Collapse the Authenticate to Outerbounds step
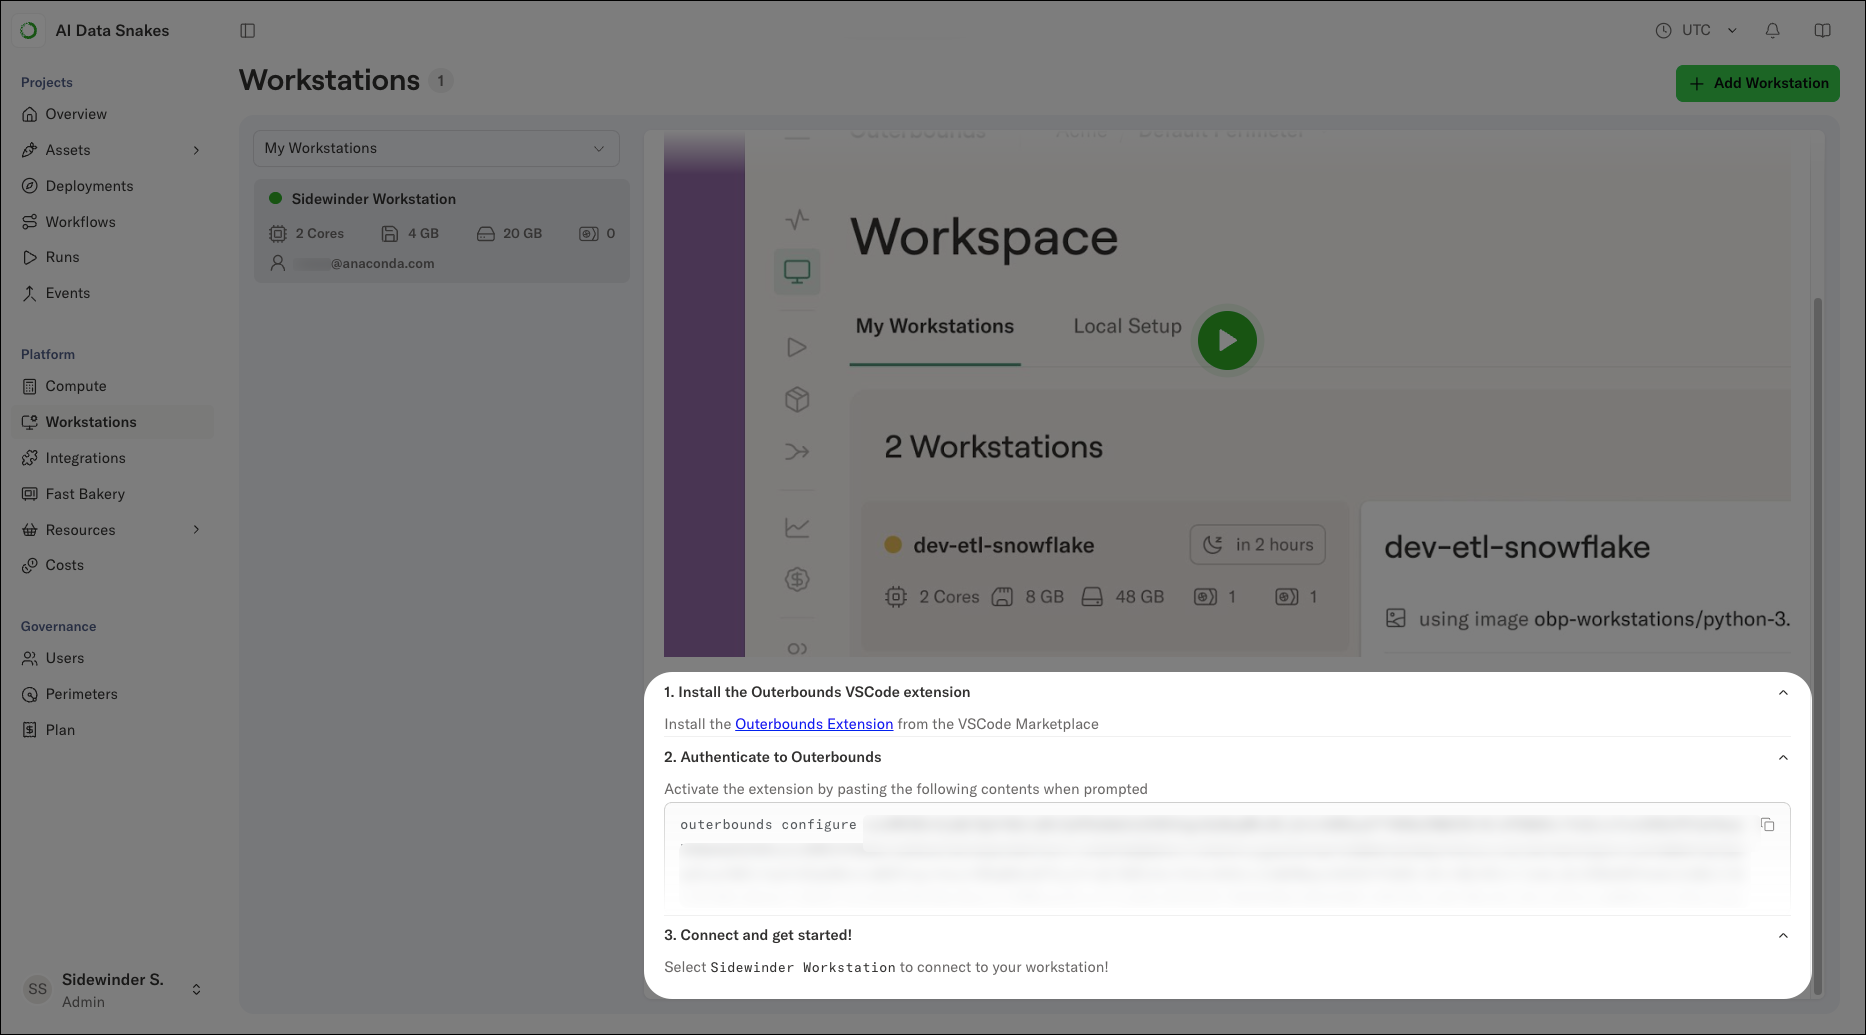 1783,757
